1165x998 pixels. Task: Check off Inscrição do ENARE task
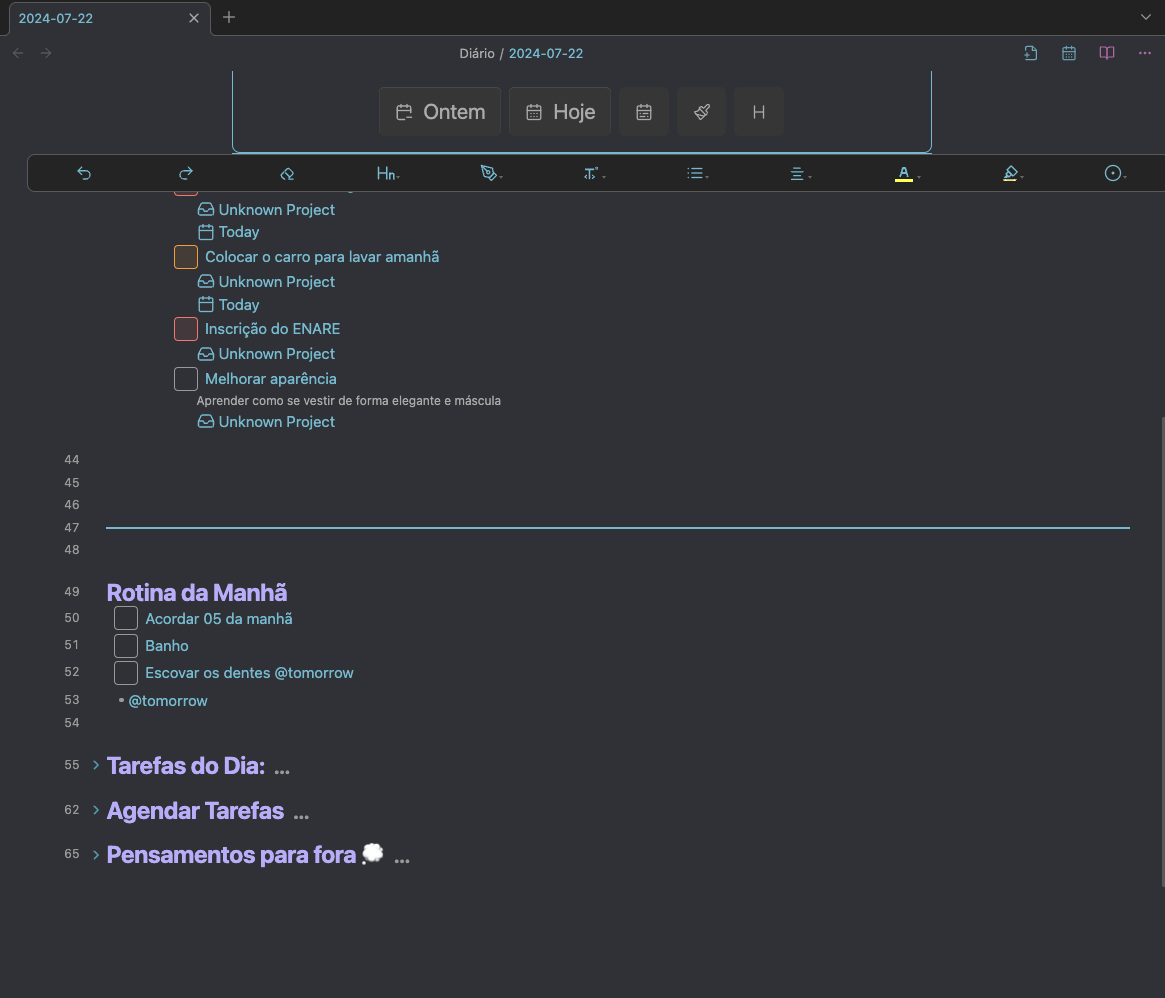[x=186, y=328]
